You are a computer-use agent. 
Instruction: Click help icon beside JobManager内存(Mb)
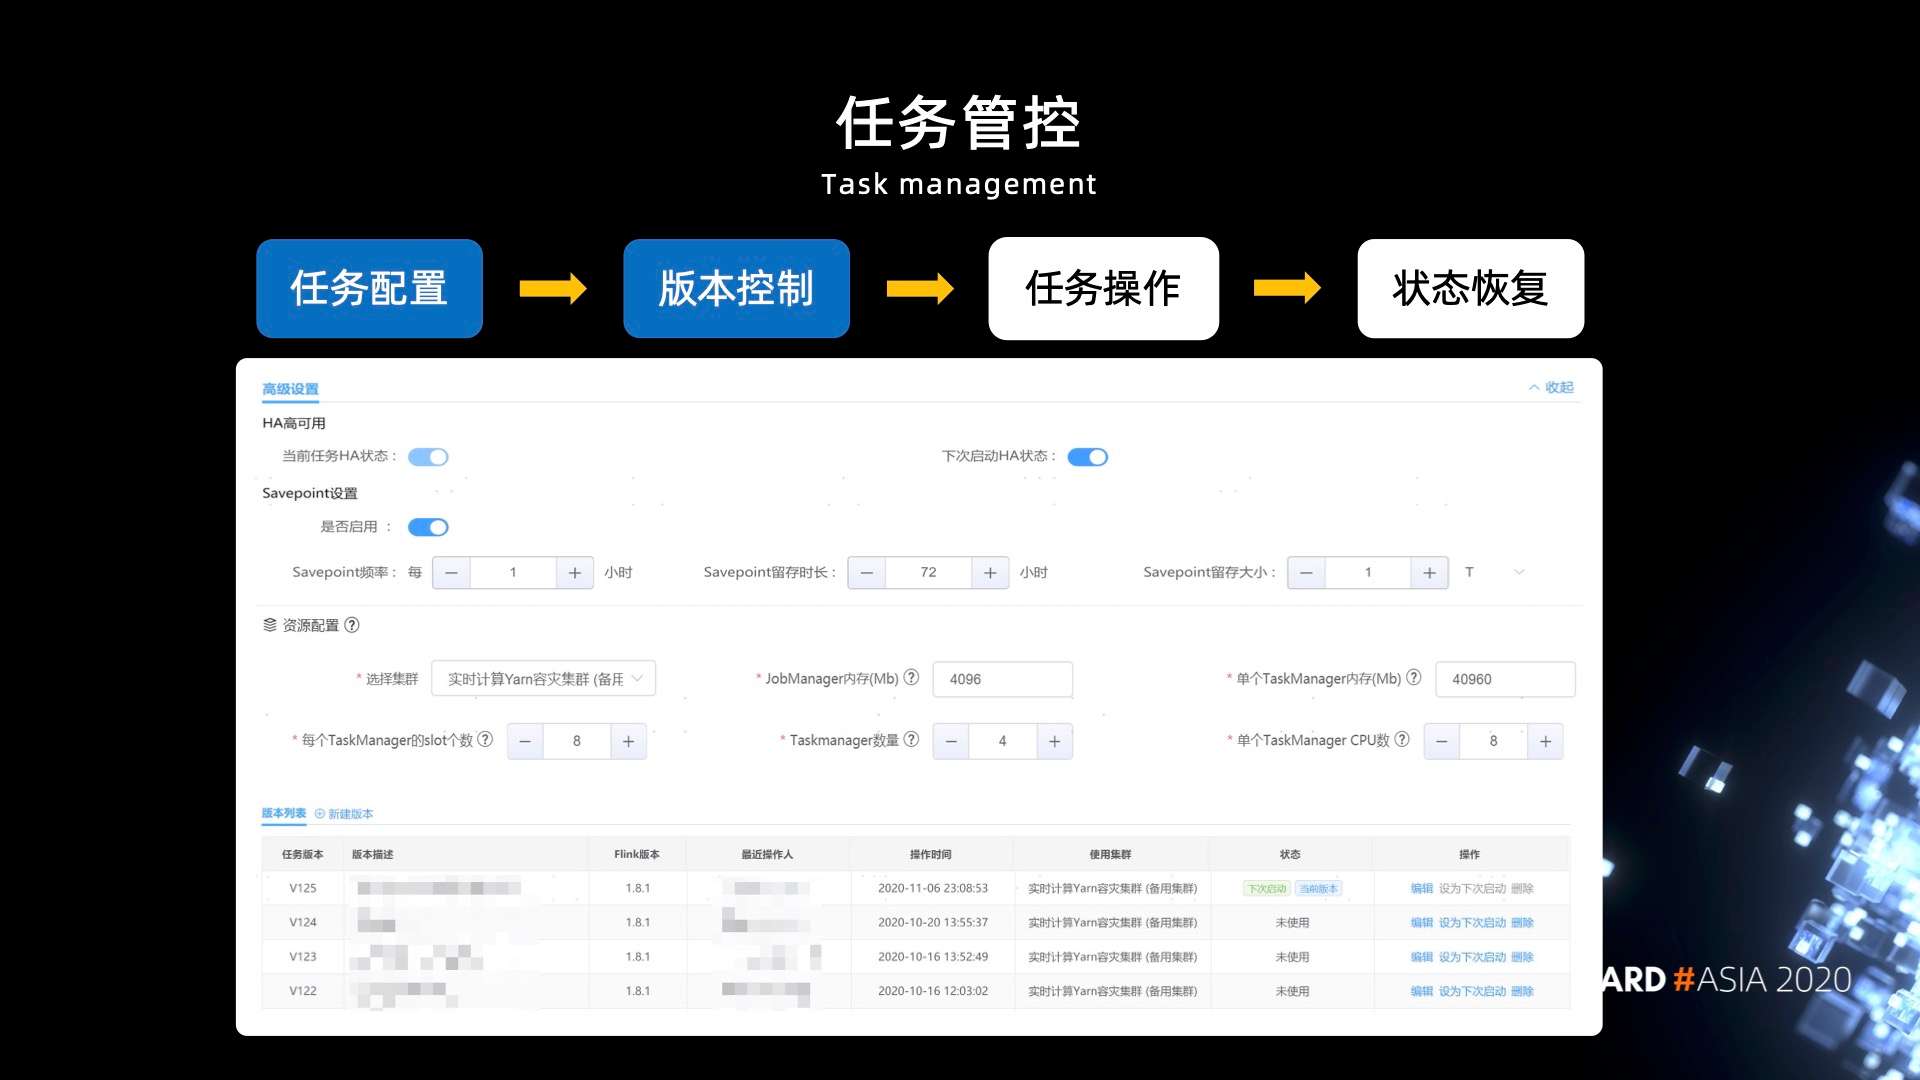tap(911, 678)
